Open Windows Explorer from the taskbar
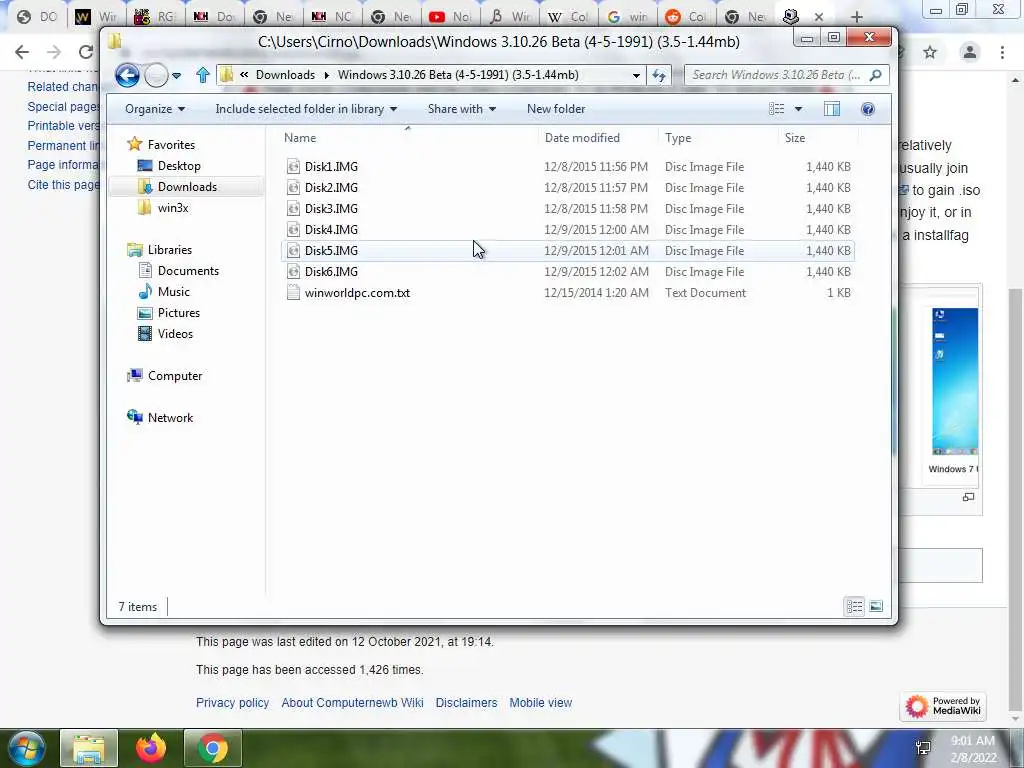Screen dimensions: 1024x768 (x=89, y=748)
